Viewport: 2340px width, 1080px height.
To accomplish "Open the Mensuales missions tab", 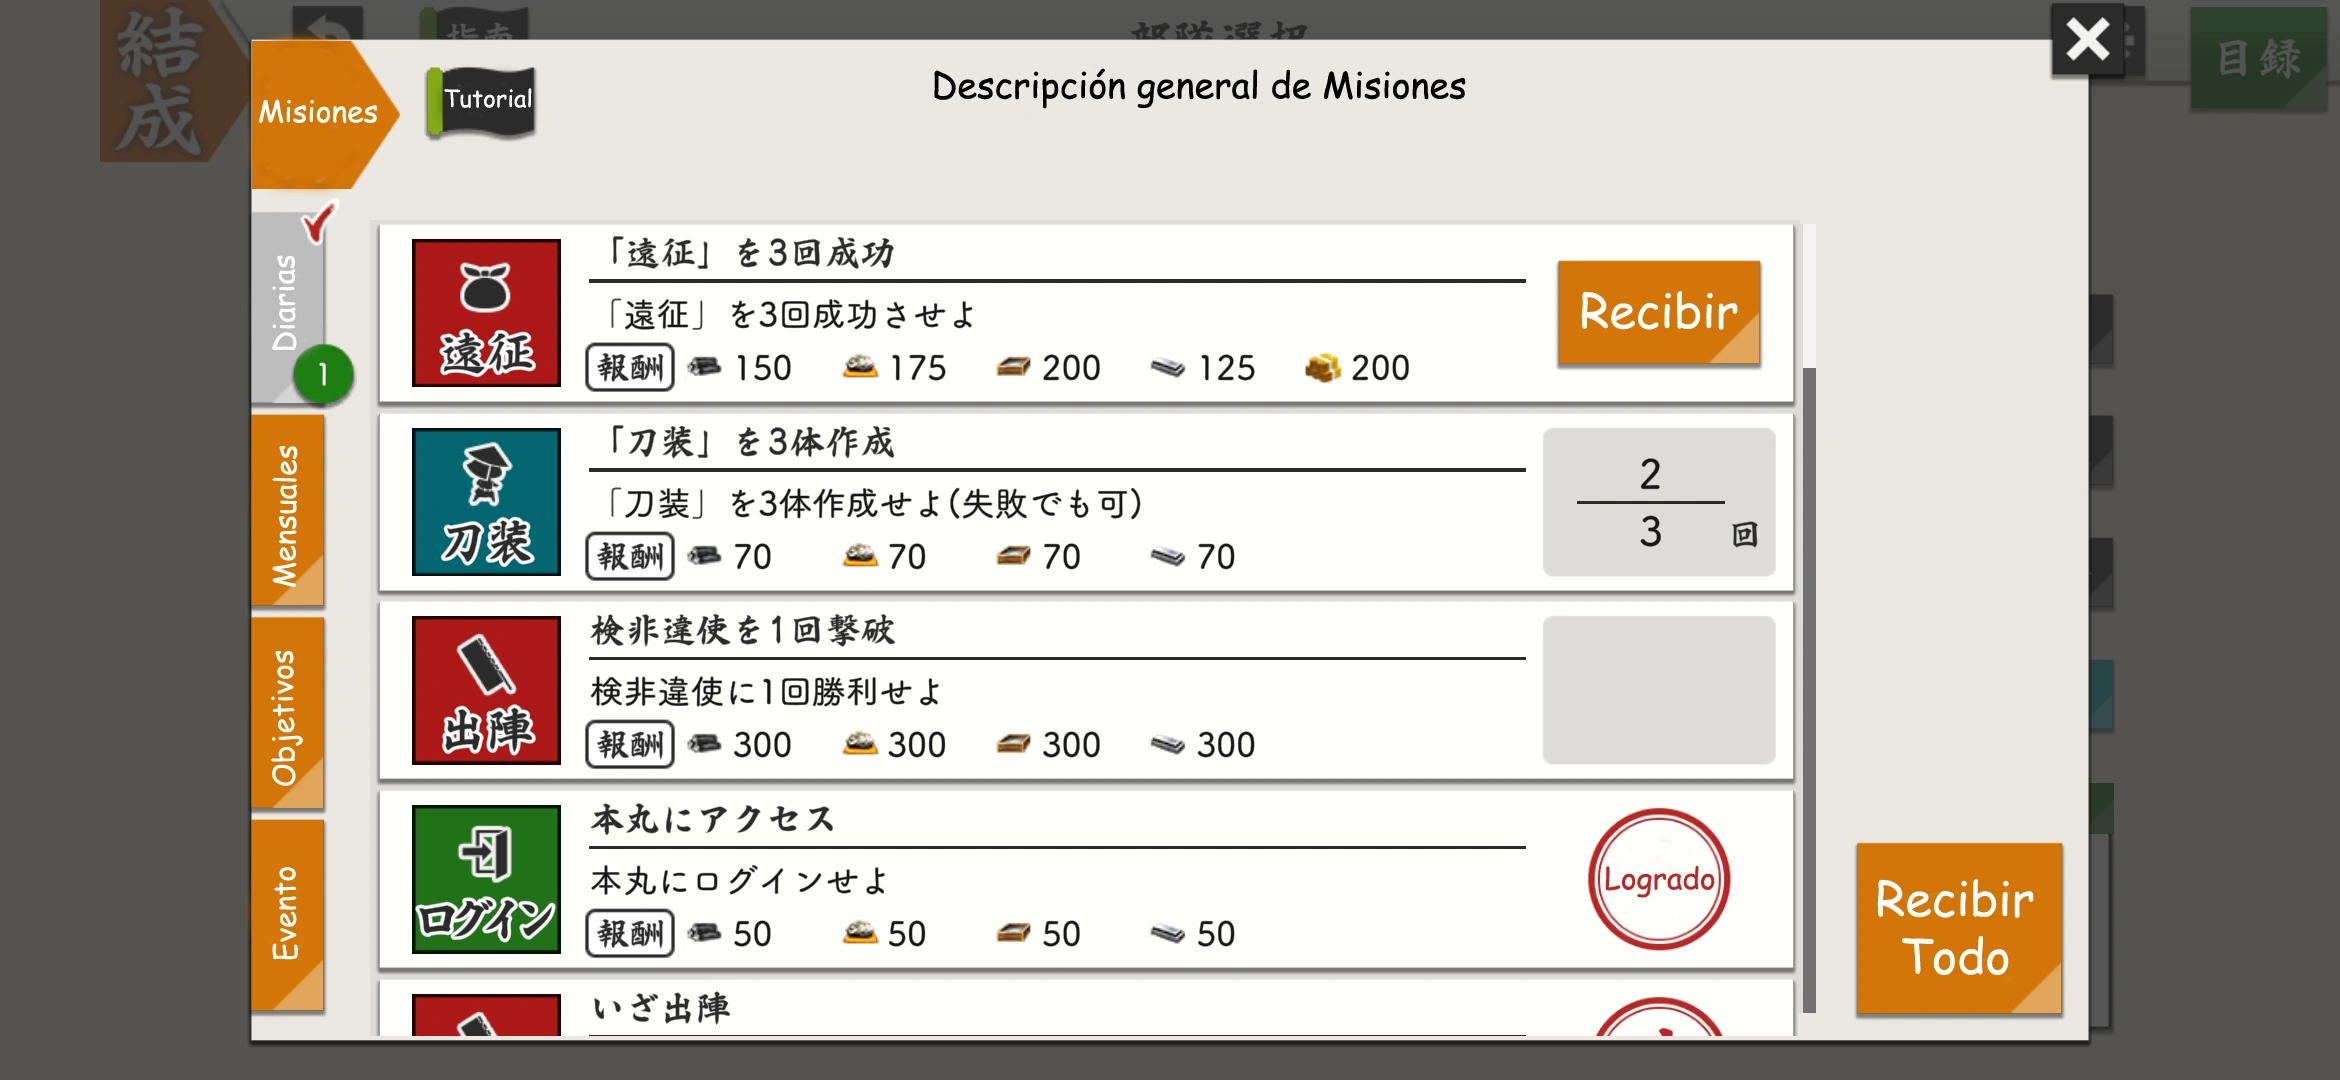I will [x=287, y=513].
